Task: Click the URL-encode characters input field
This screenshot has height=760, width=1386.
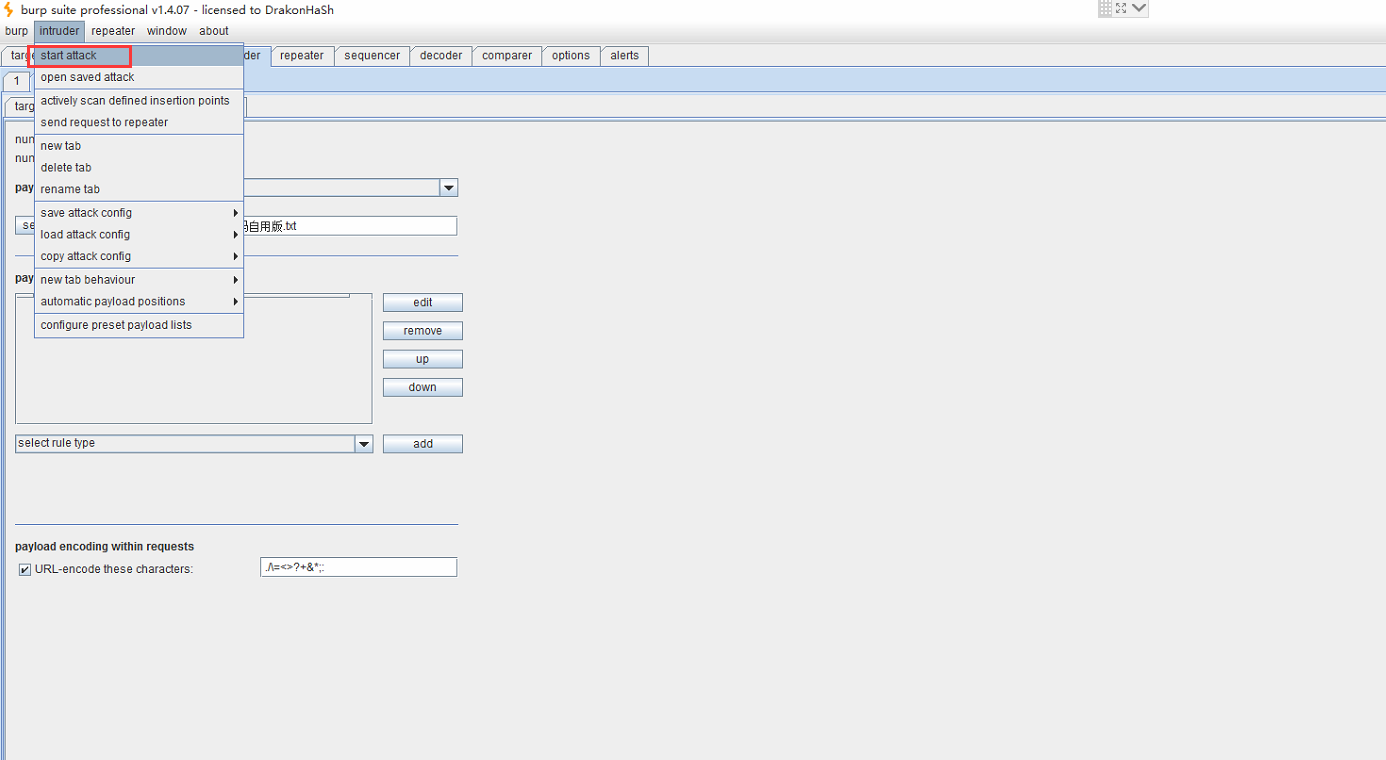Action: (358, 567)
